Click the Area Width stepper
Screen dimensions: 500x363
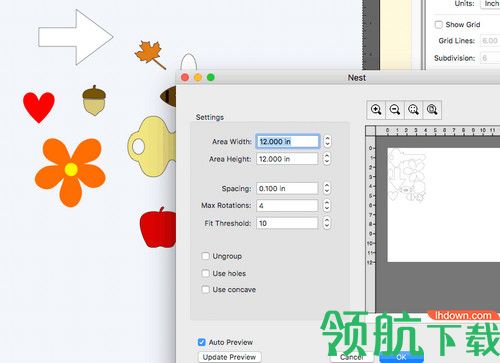coord(327,141)
